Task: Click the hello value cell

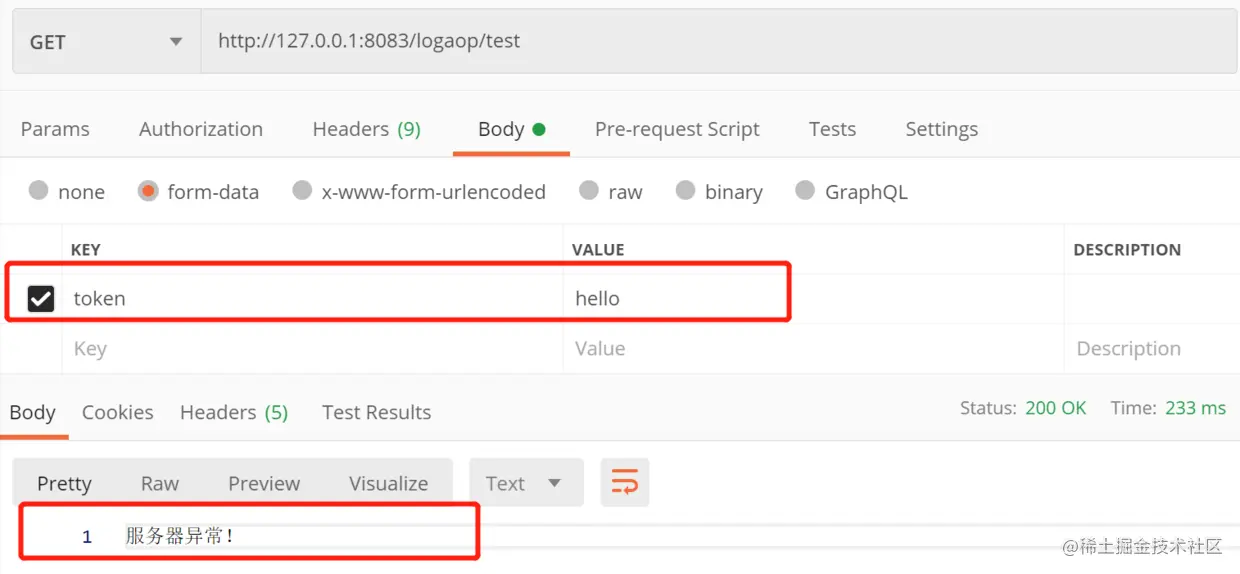Action: tap(813, 298)
